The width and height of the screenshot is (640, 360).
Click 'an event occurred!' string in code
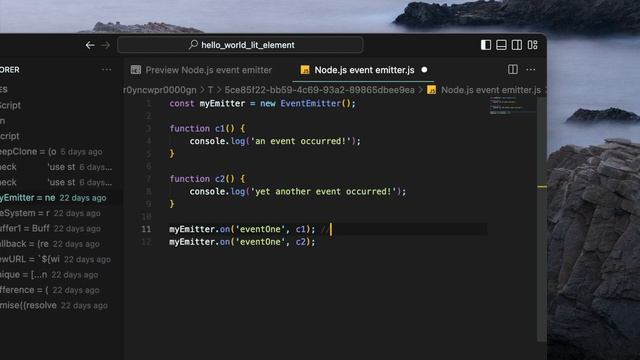[300, 141]
